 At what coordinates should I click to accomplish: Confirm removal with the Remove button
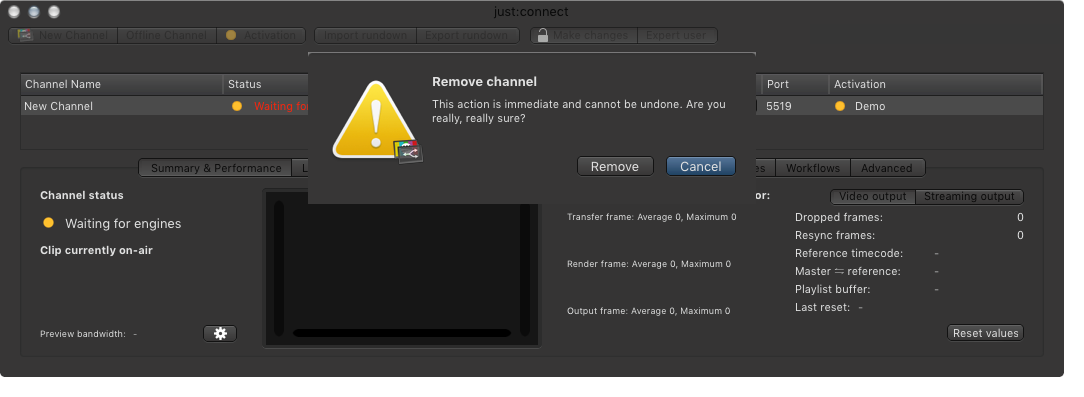tap(615, 167)
